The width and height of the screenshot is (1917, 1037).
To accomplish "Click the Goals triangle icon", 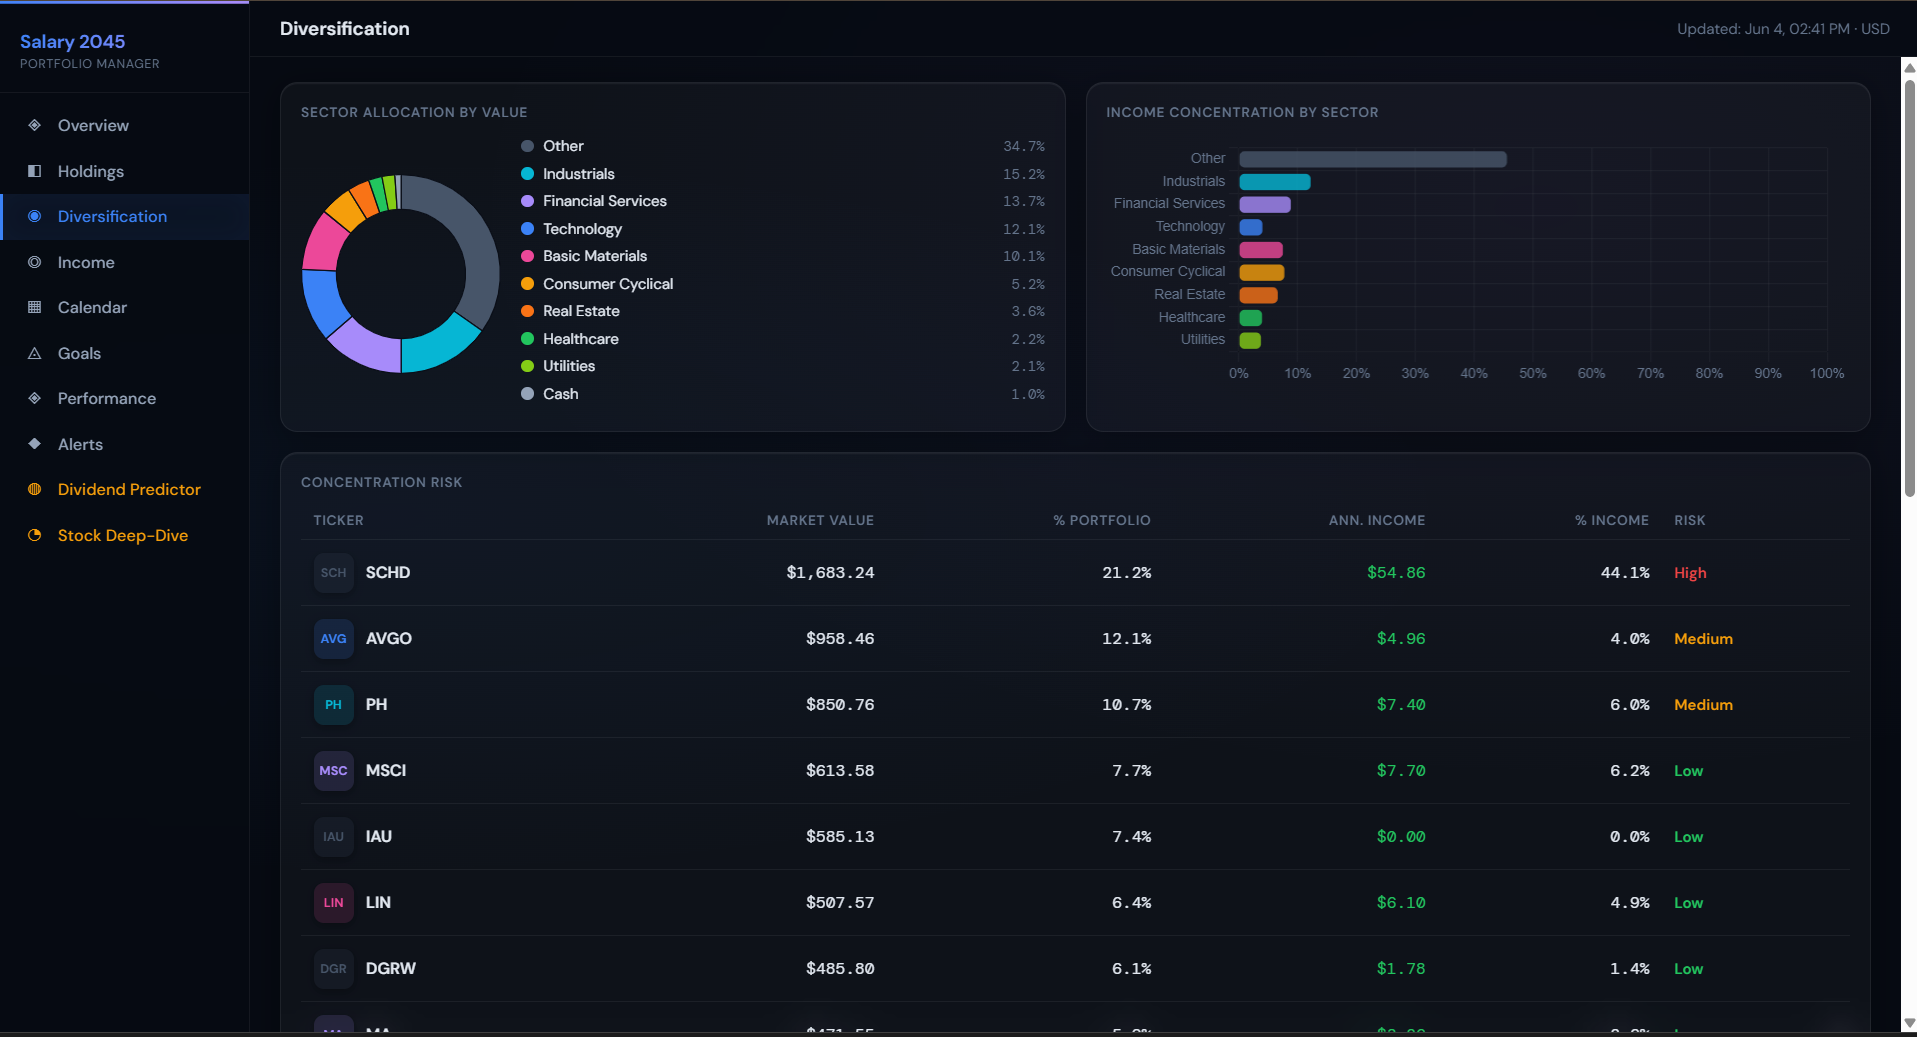I will [34, 353].
